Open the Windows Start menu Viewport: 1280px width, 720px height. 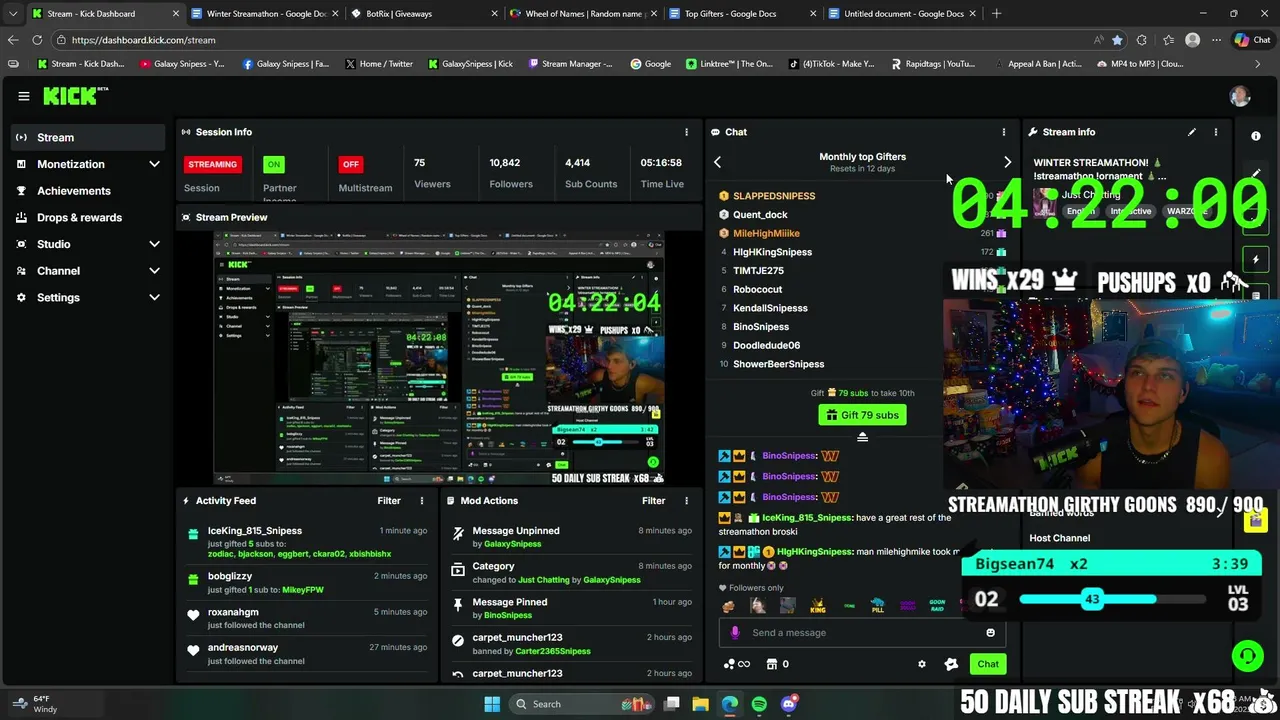point(492,704)
